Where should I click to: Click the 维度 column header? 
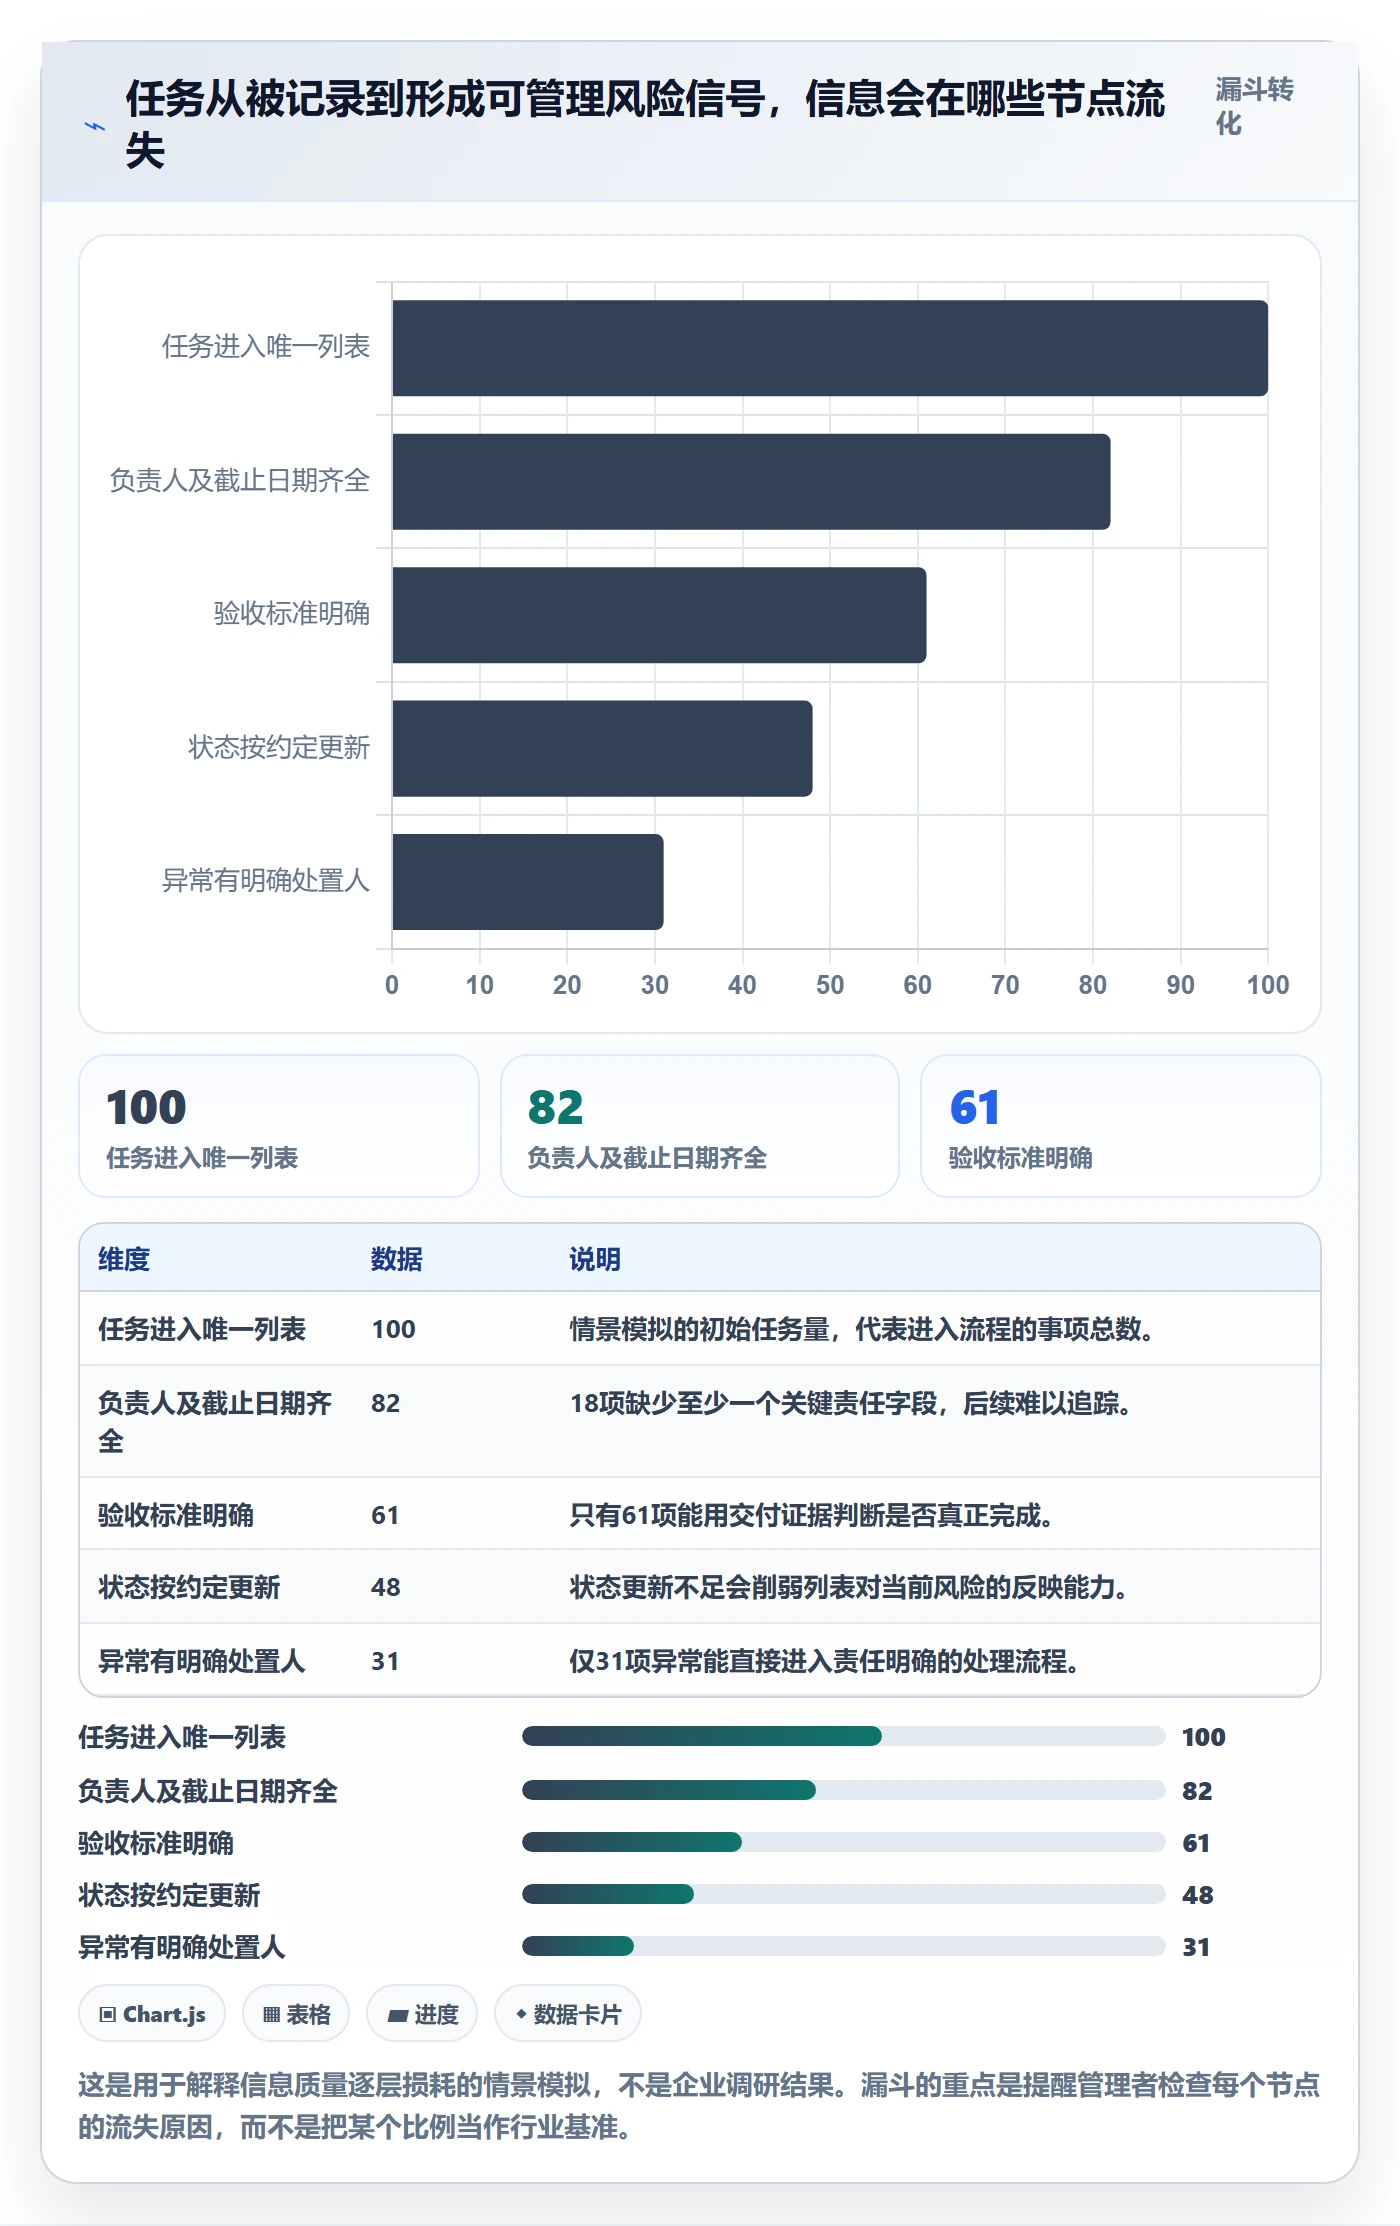point(124,1259)
